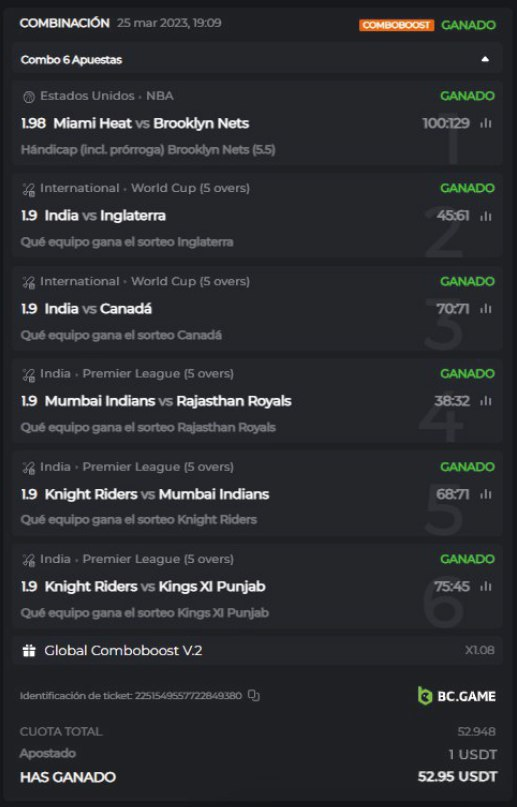Open Knight Riders vs Kings XI Punjab match

[155, 586]
